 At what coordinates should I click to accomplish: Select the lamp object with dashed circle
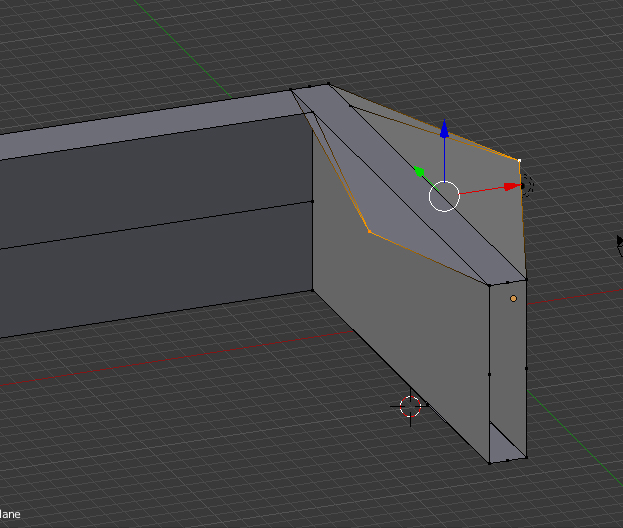click(x=526, y=186)
